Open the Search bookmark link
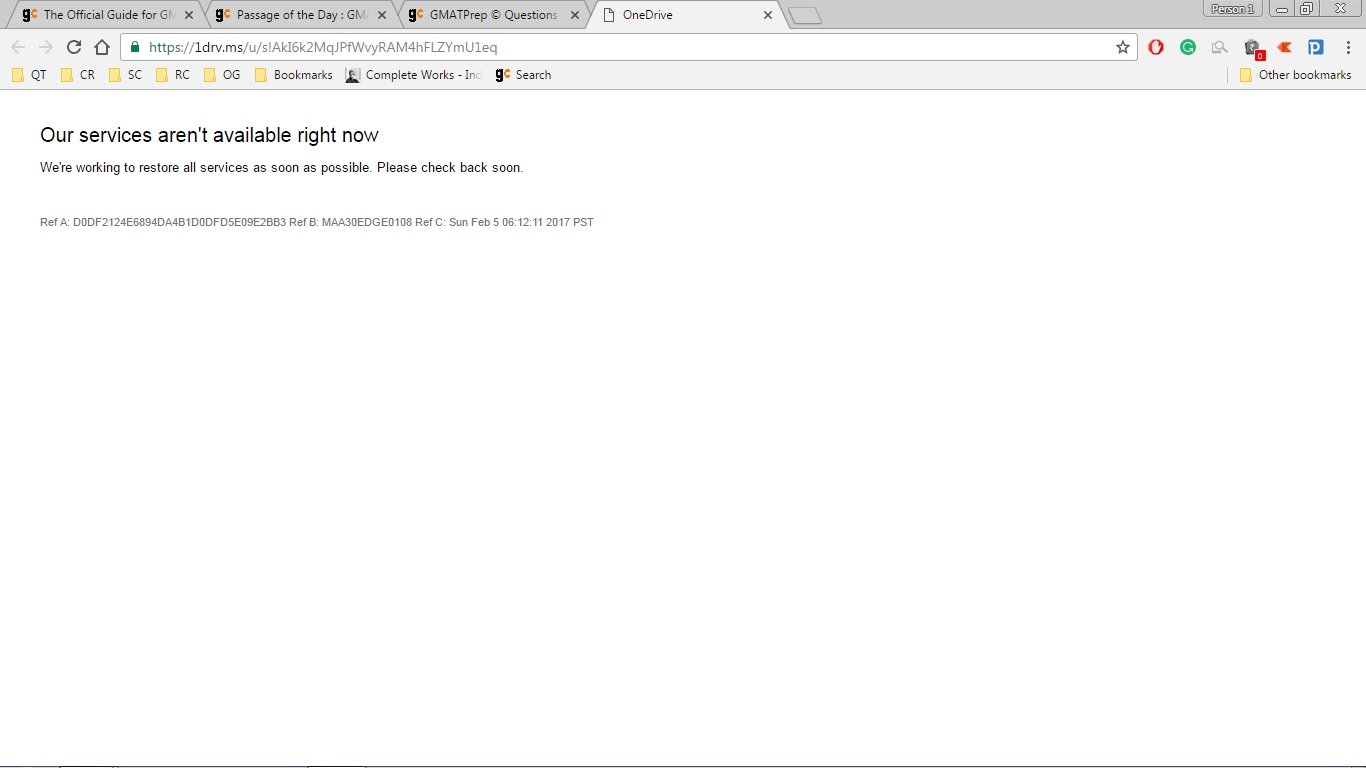Screen dimensions: 1366x768 click(523, 75)
